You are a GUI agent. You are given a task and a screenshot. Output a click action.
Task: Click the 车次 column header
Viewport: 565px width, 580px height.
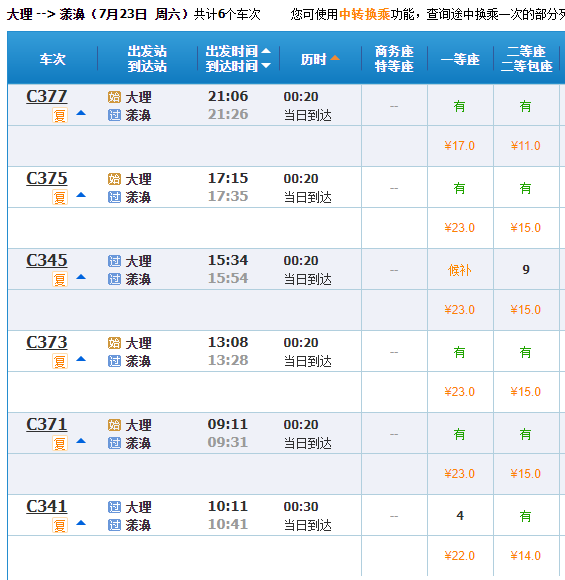pyautogui.click(x=53, y=59)
